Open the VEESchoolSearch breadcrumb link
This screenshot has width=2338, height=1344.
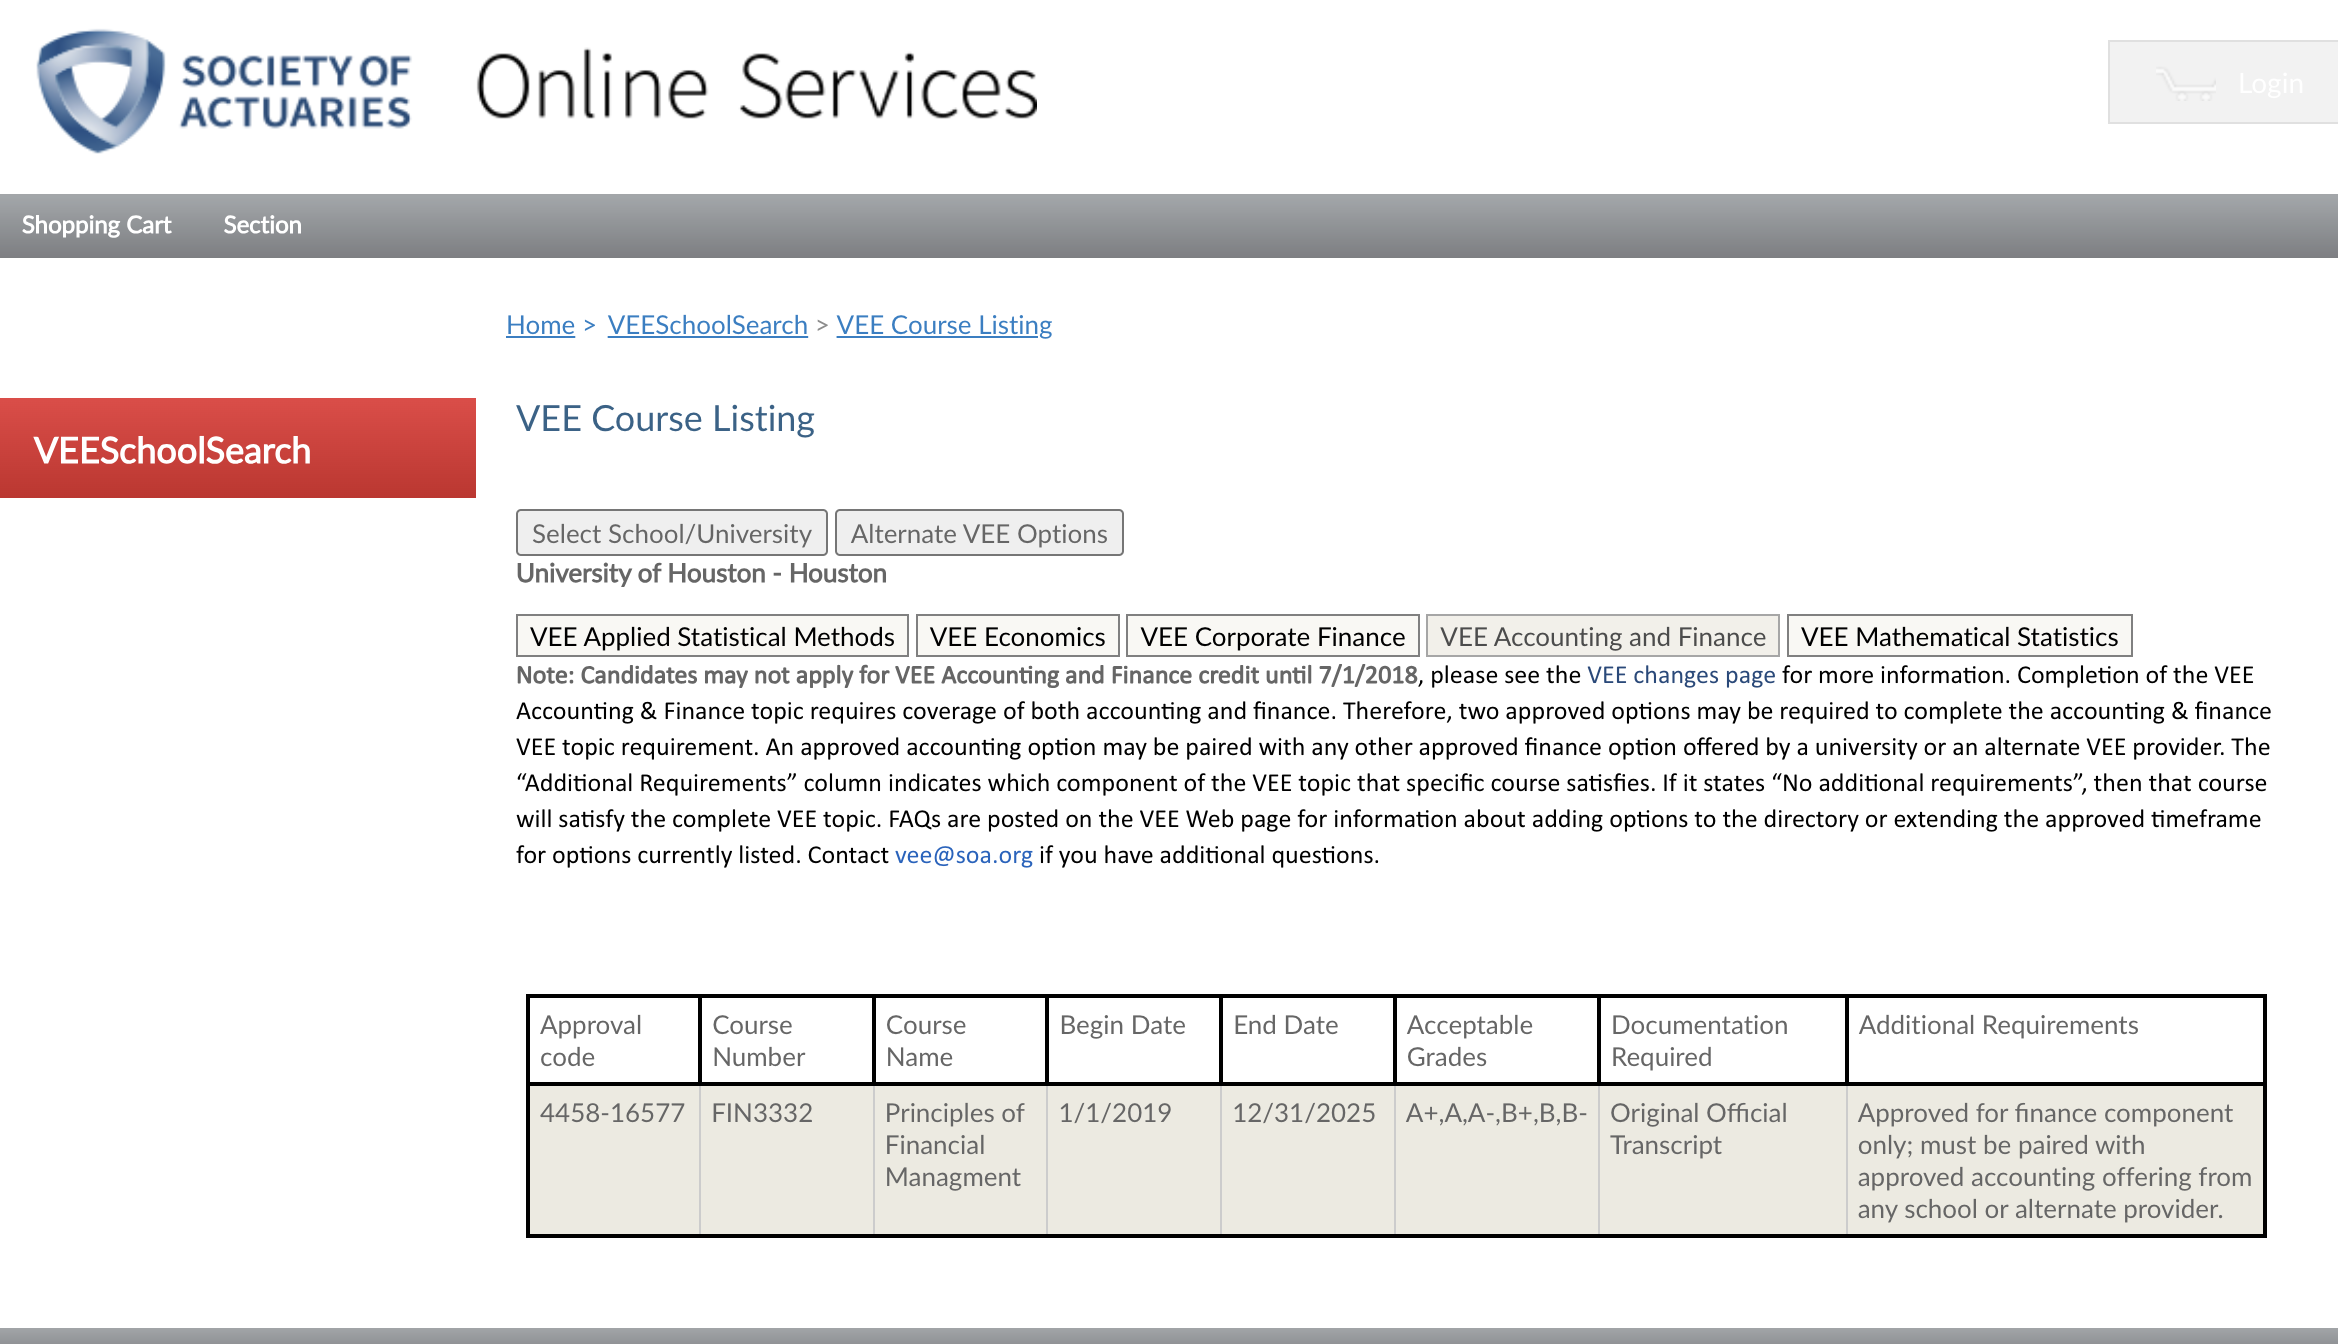(707, 325)
